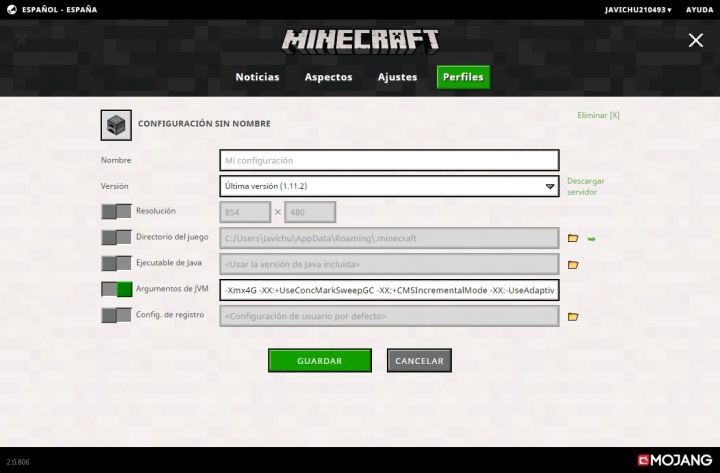
Task: Click the JVM arguments text field
Action: click(389, 290)
